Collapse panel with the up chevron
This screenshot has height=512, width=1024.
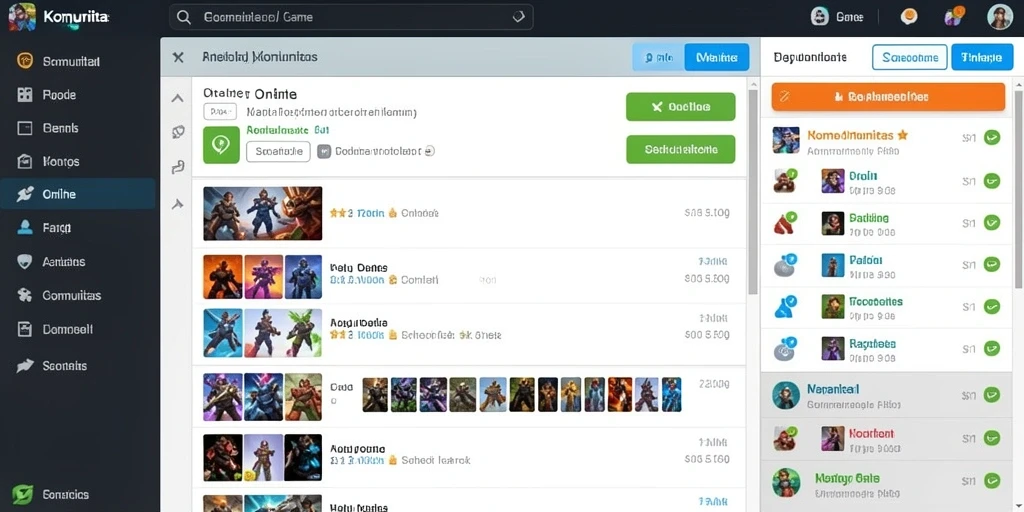177,99
